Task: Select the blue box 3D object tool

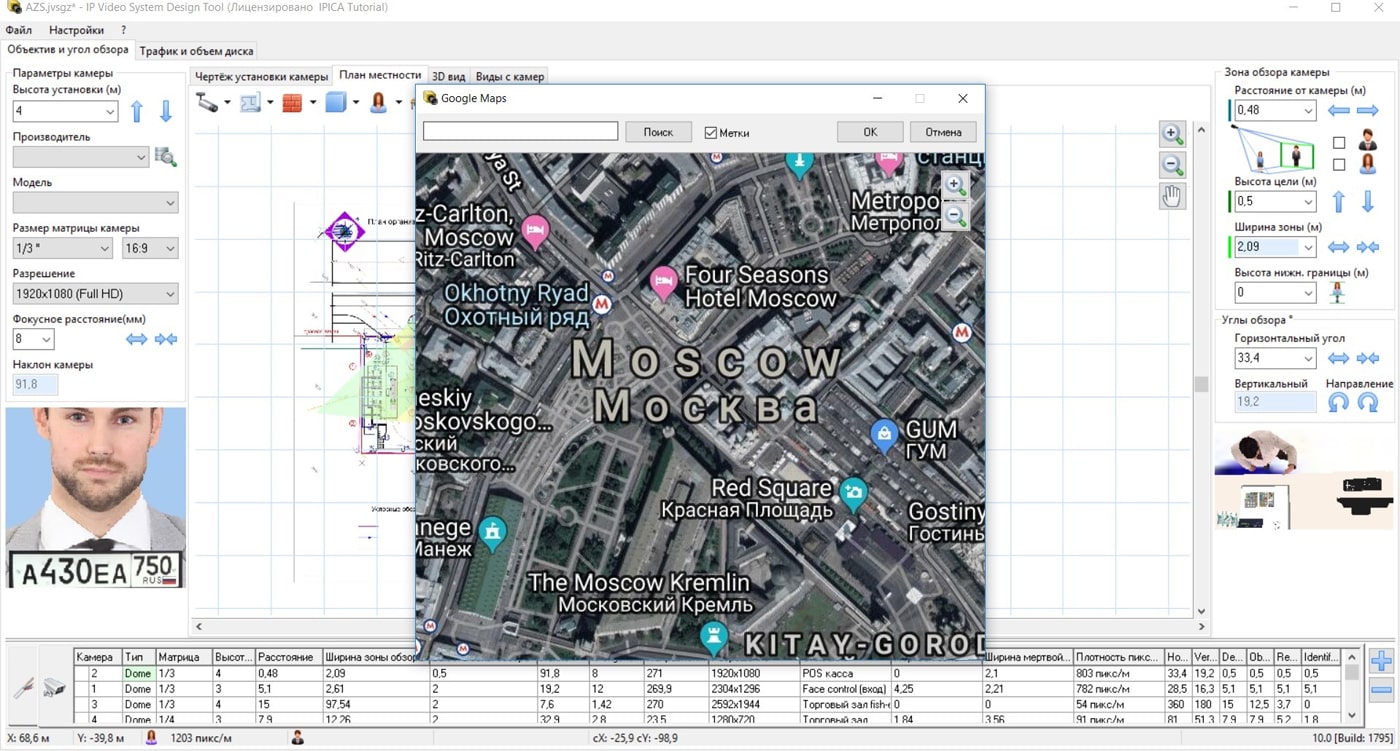Action: click(336, 102)
